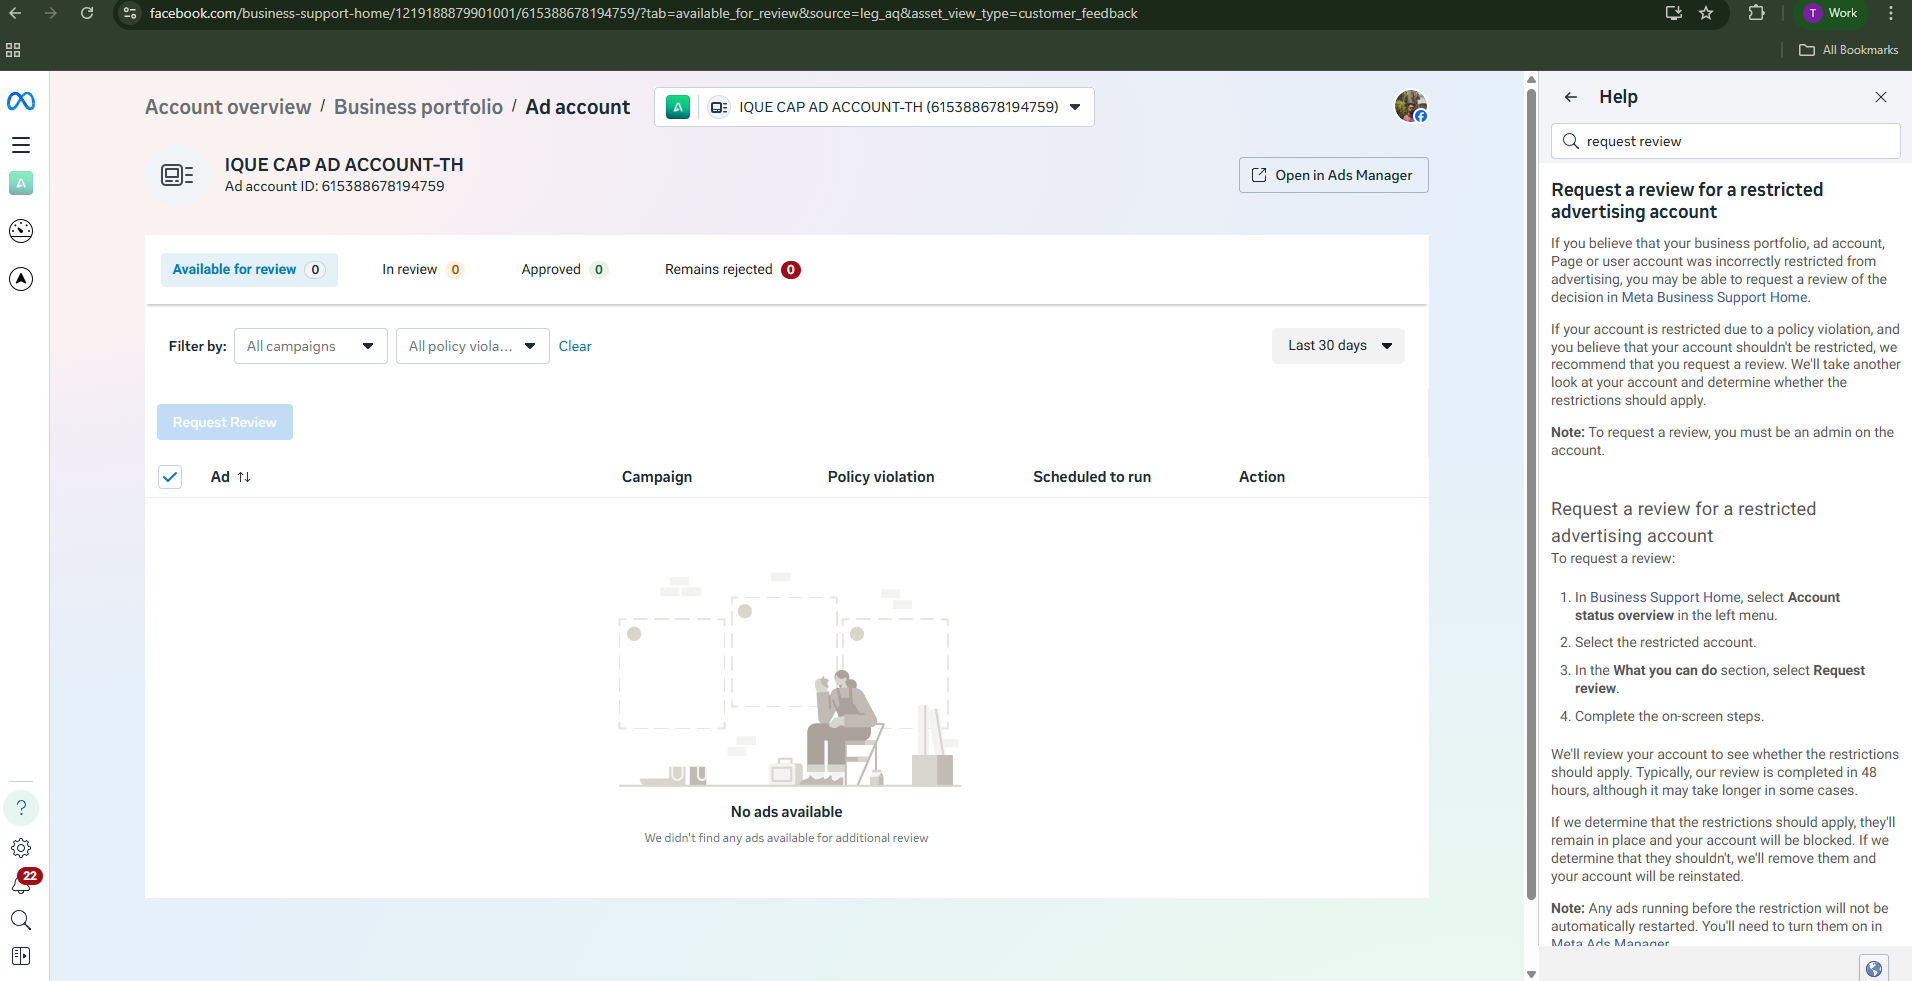Open the hamburger menu in sidebar
This screenshot has width=1912, height=981.
click(21, 145)
